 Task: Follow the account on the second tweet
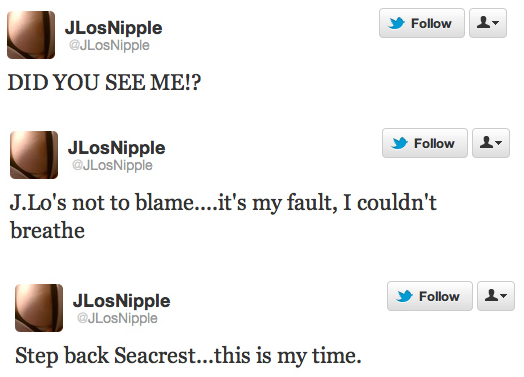coord(425,143)
